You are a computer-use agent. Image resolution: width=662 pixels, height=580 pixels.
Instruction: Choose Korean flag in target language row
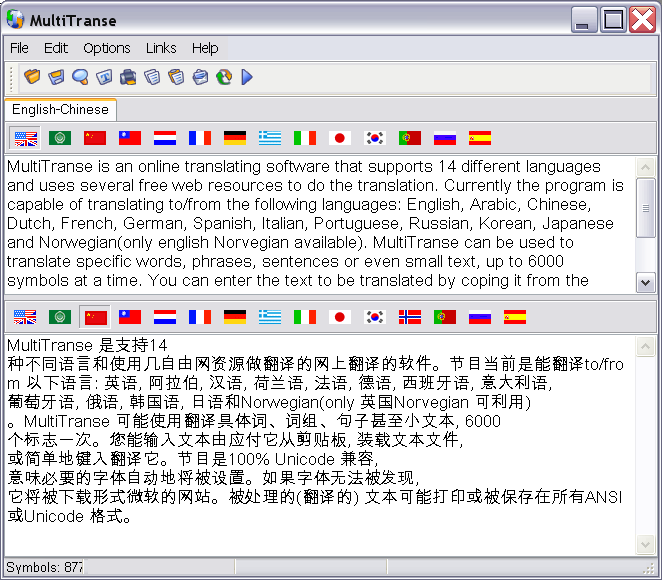(374, 317)
